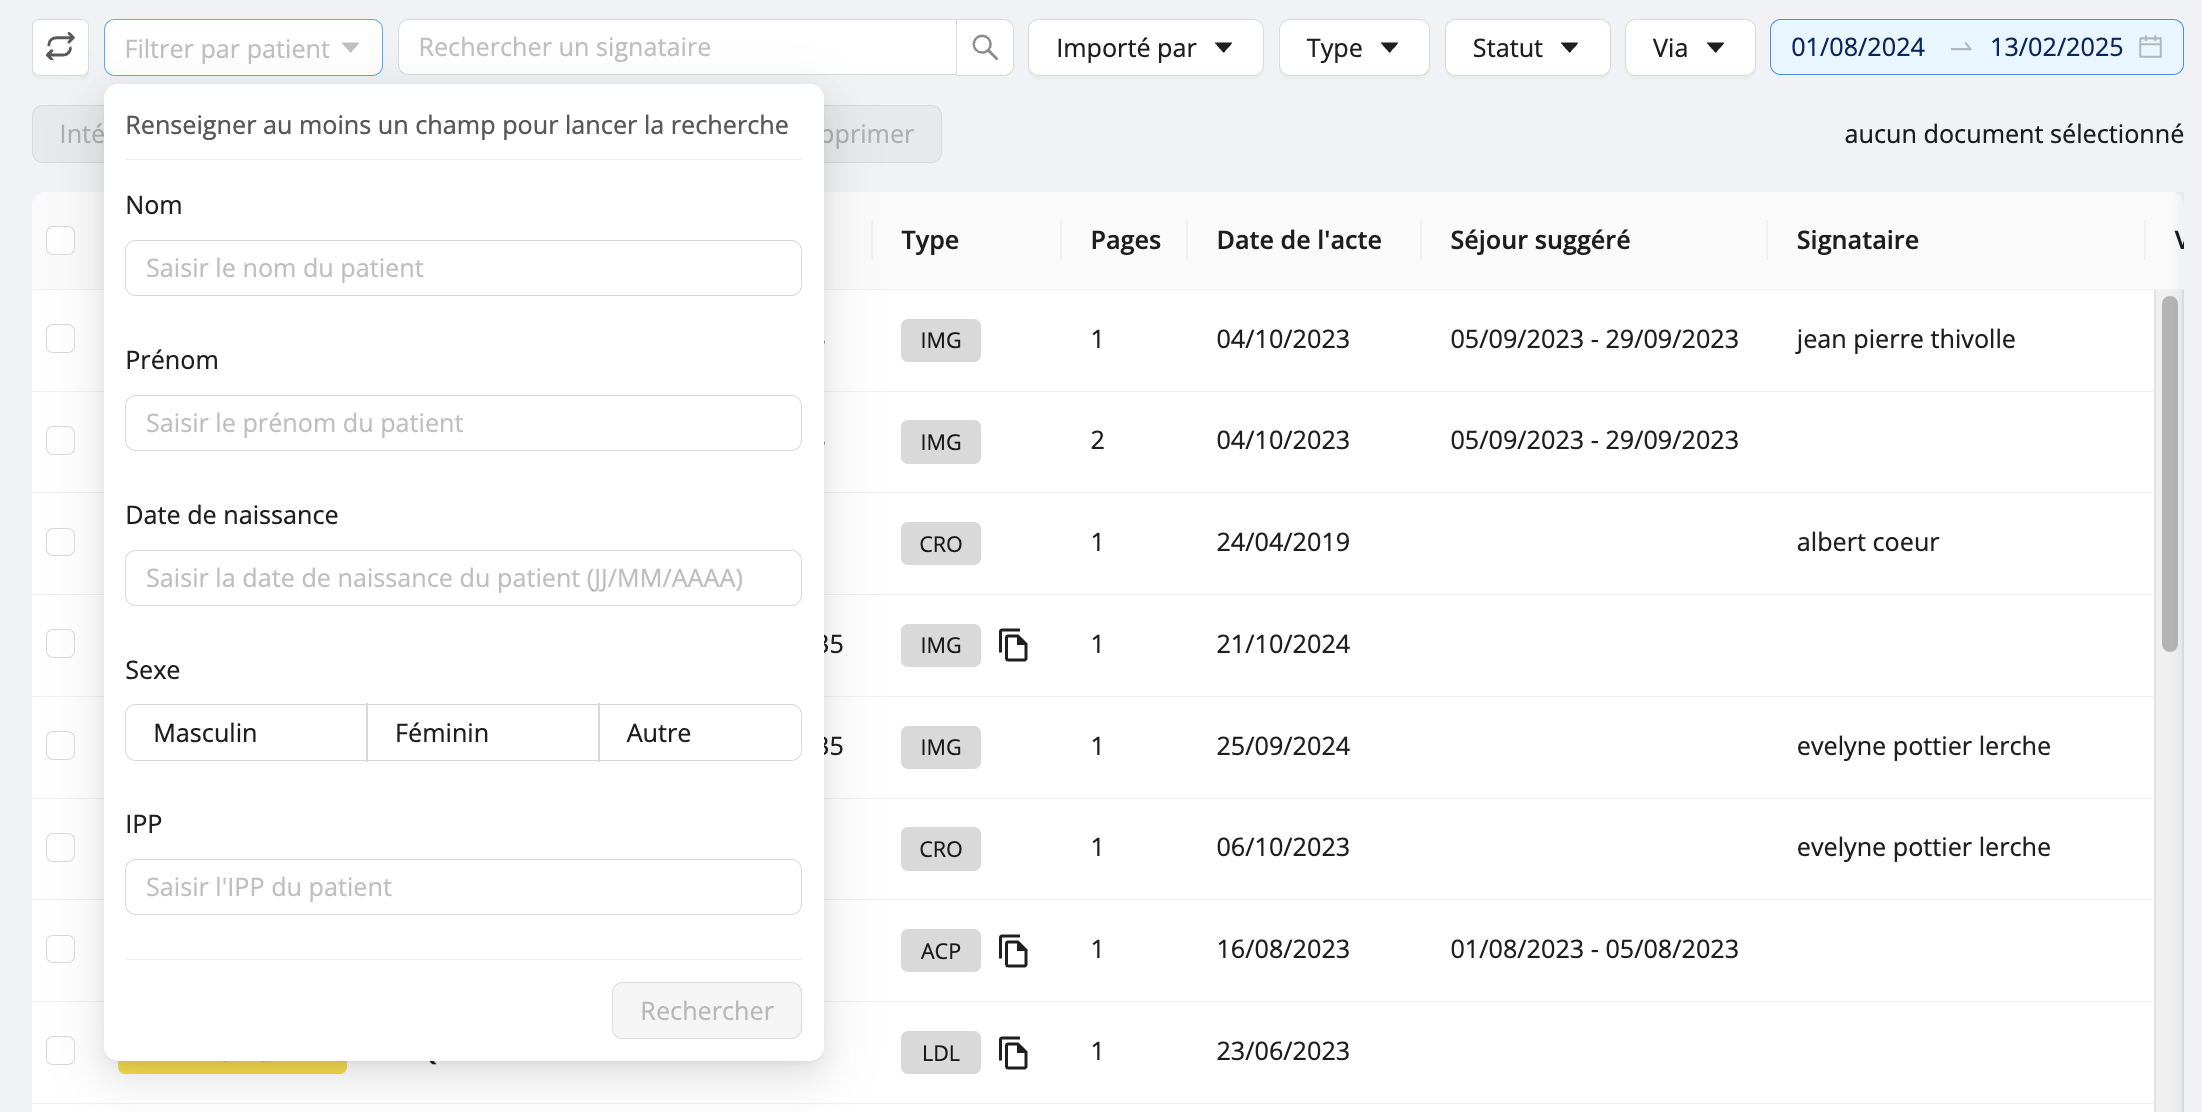
Task: Click the date 23/06/2023
Action: tap(1283, 1051)
